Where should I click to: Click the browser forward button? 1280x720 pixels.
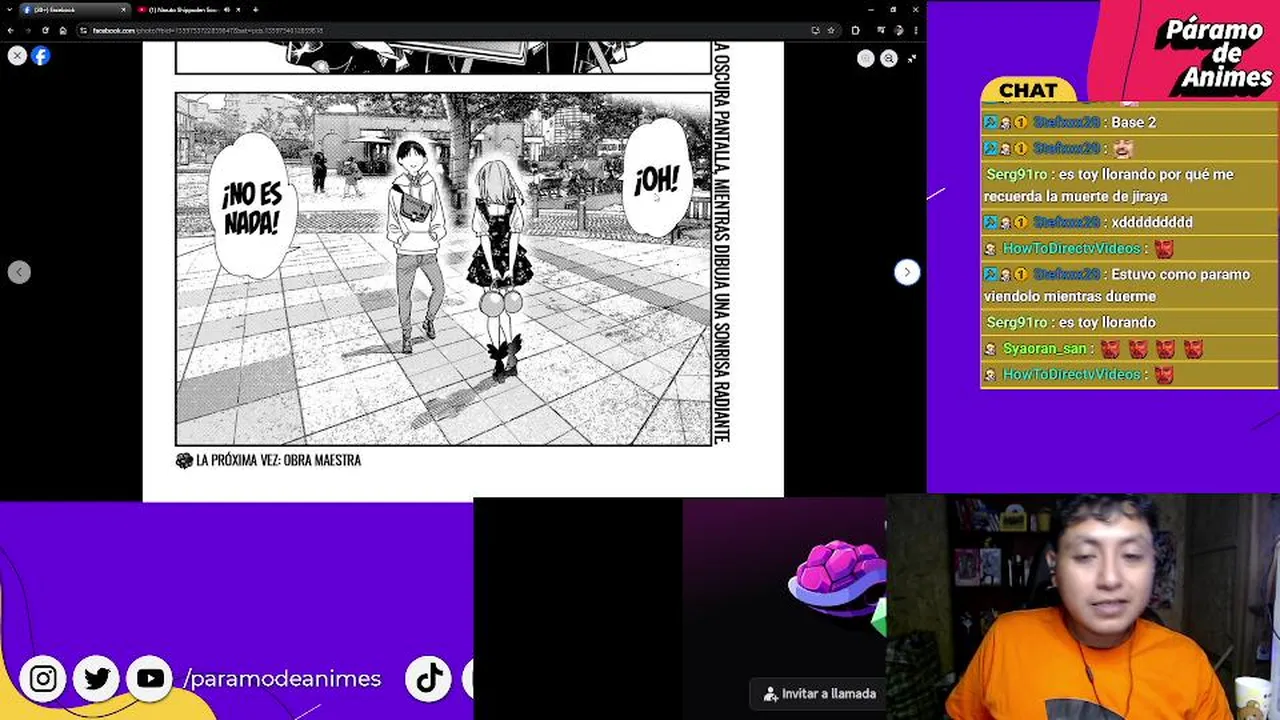28,30
